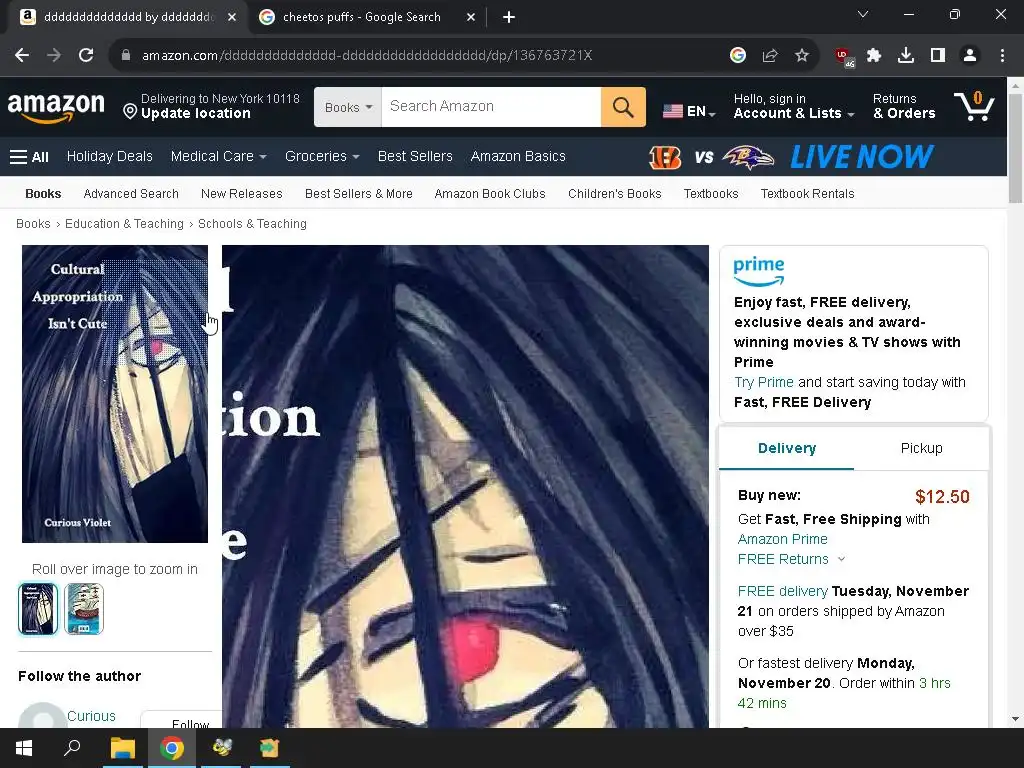Open the All hamburger menu
1024x768 pixels.
click(x=29, y=157)
